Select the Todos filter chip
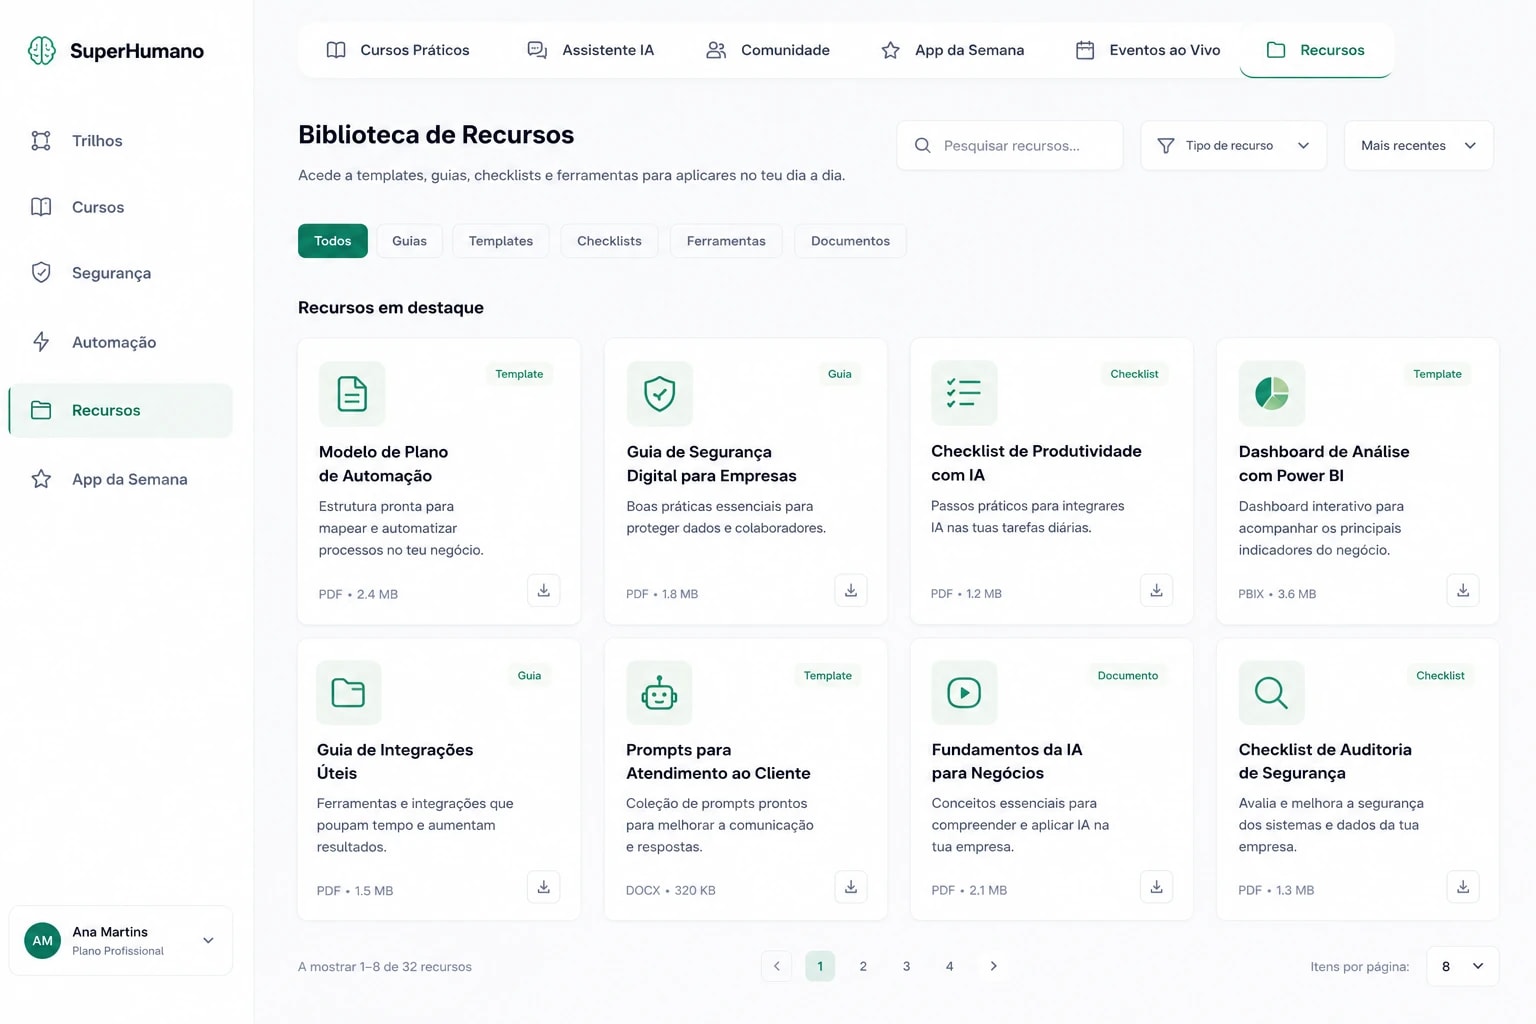 [333, 241]
